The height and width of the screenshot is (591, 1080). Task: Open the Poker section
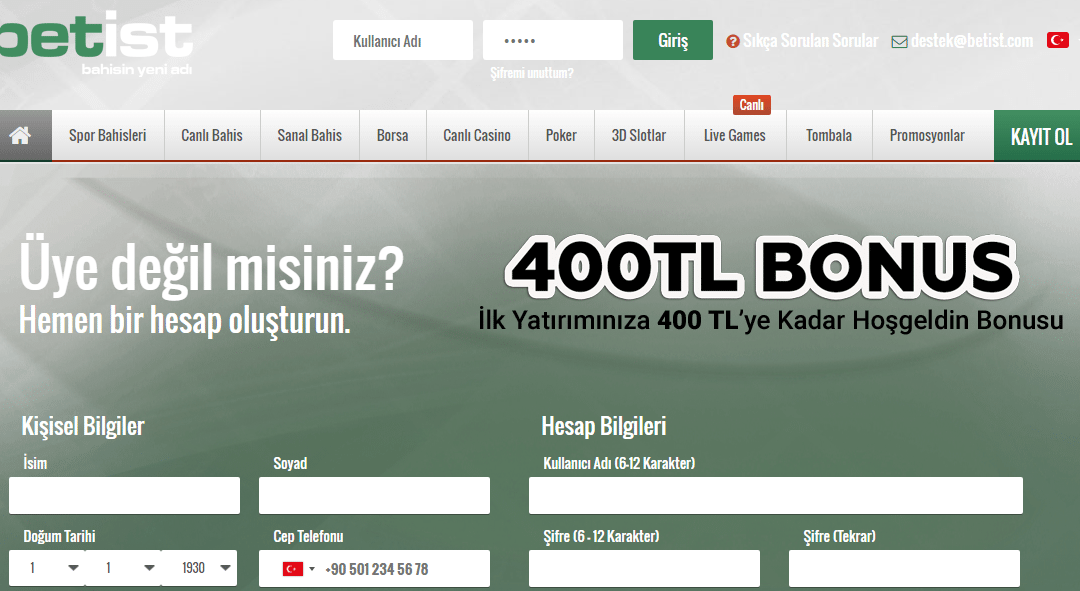click(561, 136)
